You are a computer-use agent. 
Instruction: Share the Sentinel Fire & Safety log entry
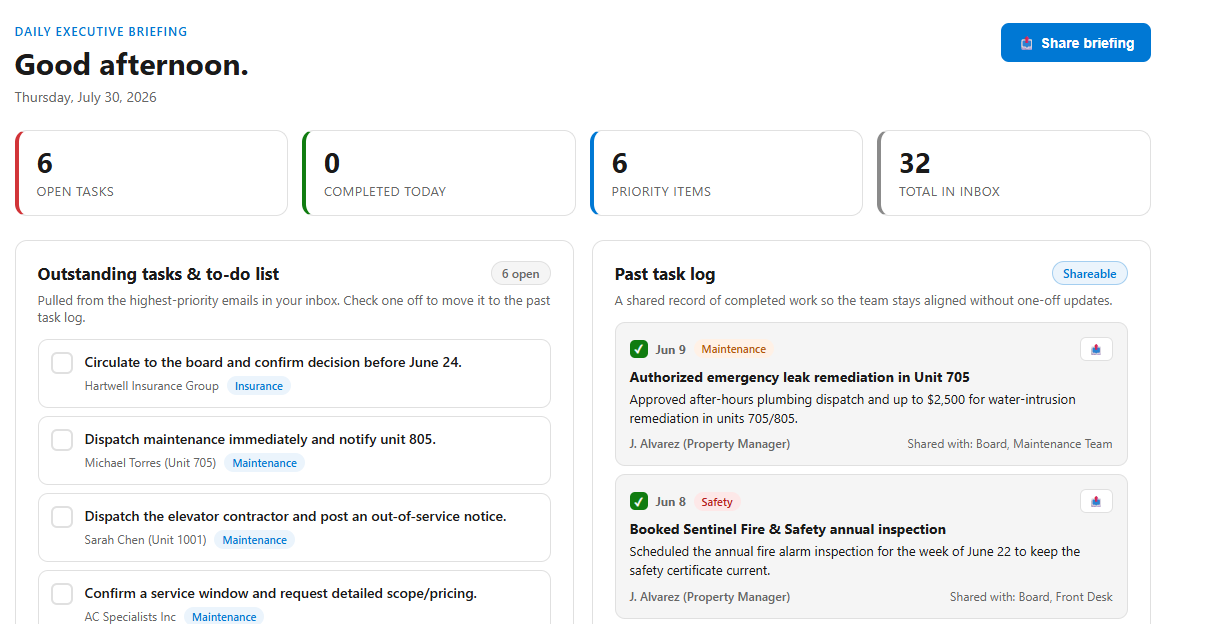tap(1096, 501)
